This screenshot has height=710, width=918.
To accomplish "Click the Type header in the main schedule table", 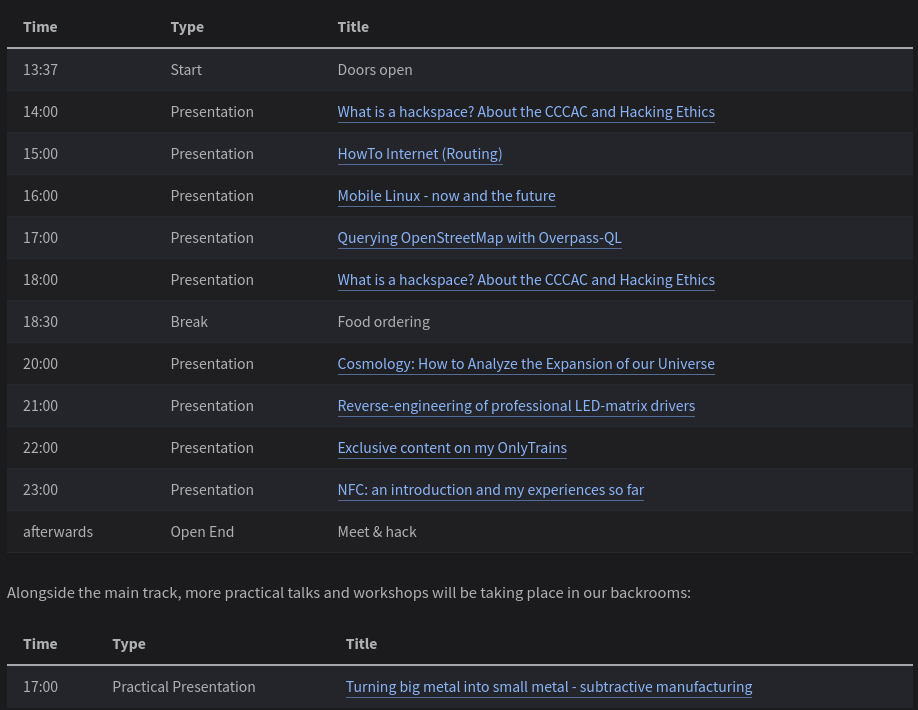I will coord(187,27).
